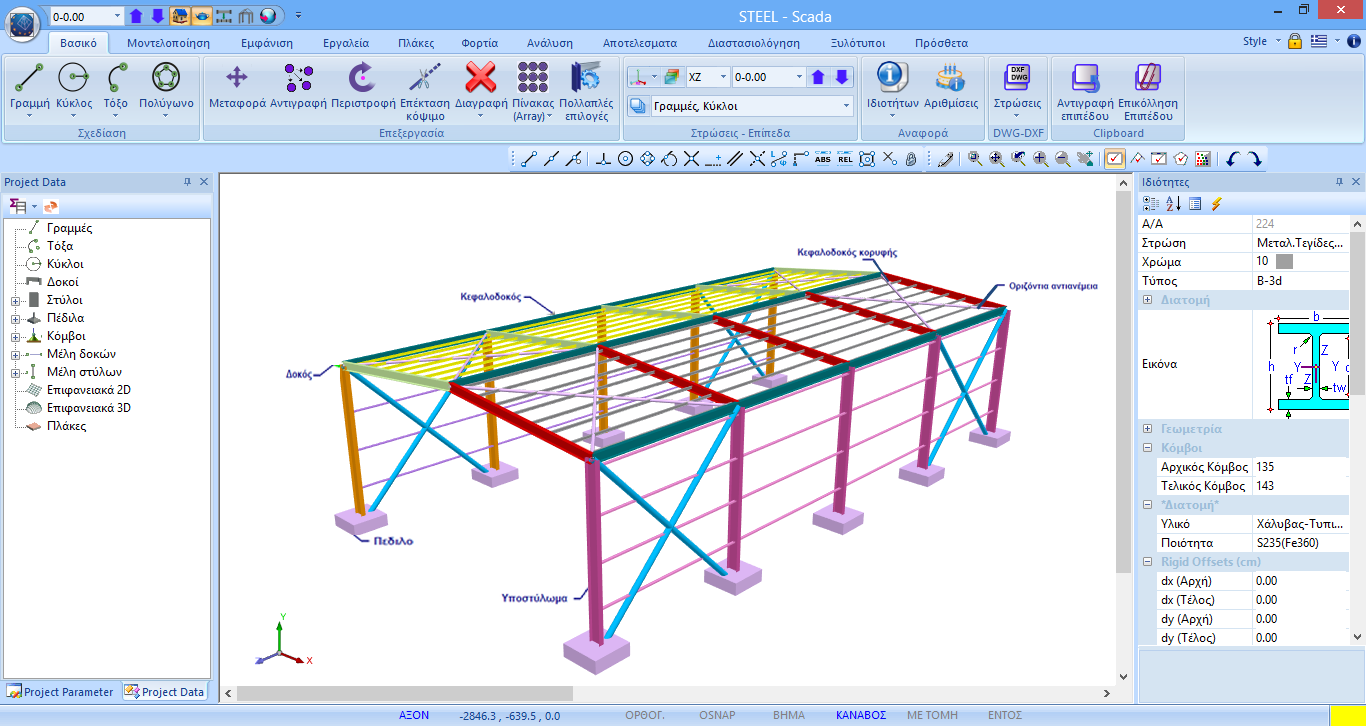Click the parallel lines snap icon
The image size is (1366, 726).
point(735,158)
